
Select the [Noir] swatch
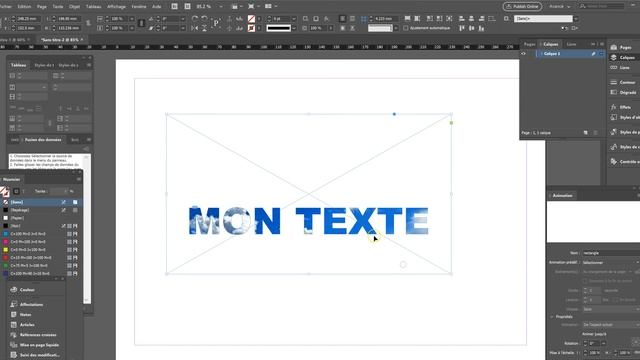coord(41,226)
